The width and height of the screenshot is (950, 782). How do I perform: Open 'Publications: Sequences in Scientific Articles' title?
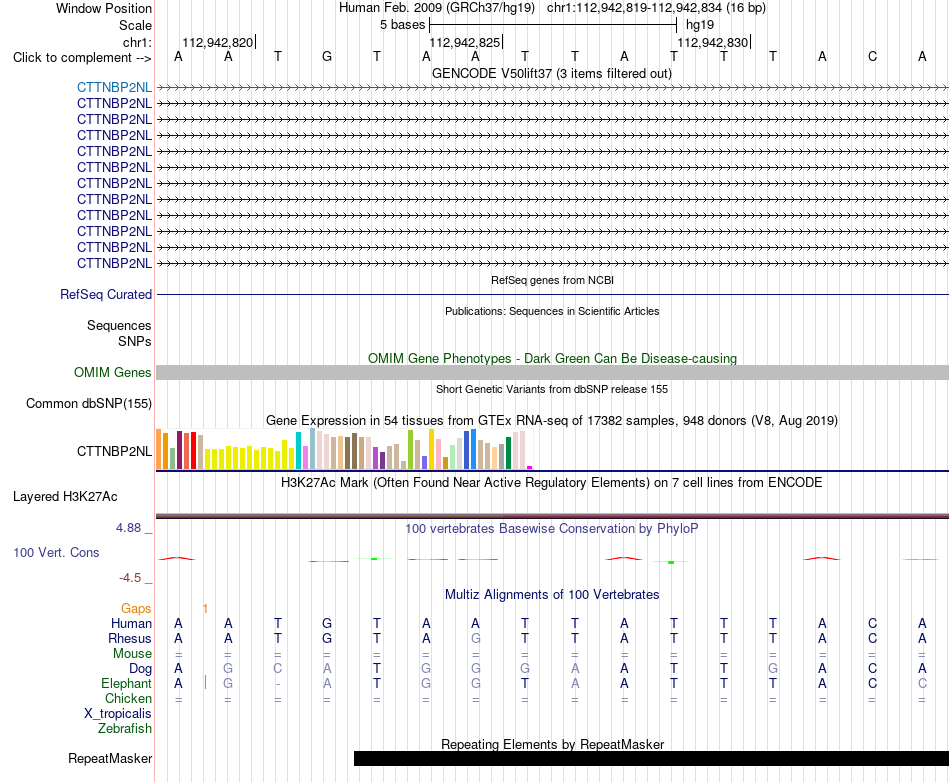click(552, 311)
